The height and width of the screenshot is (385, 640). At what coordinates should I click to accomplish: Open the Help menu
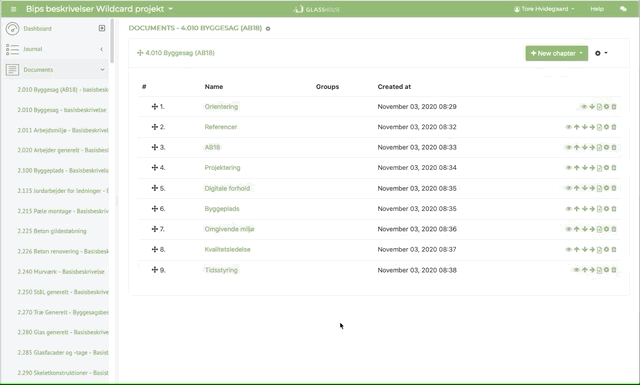click(597, 9)
